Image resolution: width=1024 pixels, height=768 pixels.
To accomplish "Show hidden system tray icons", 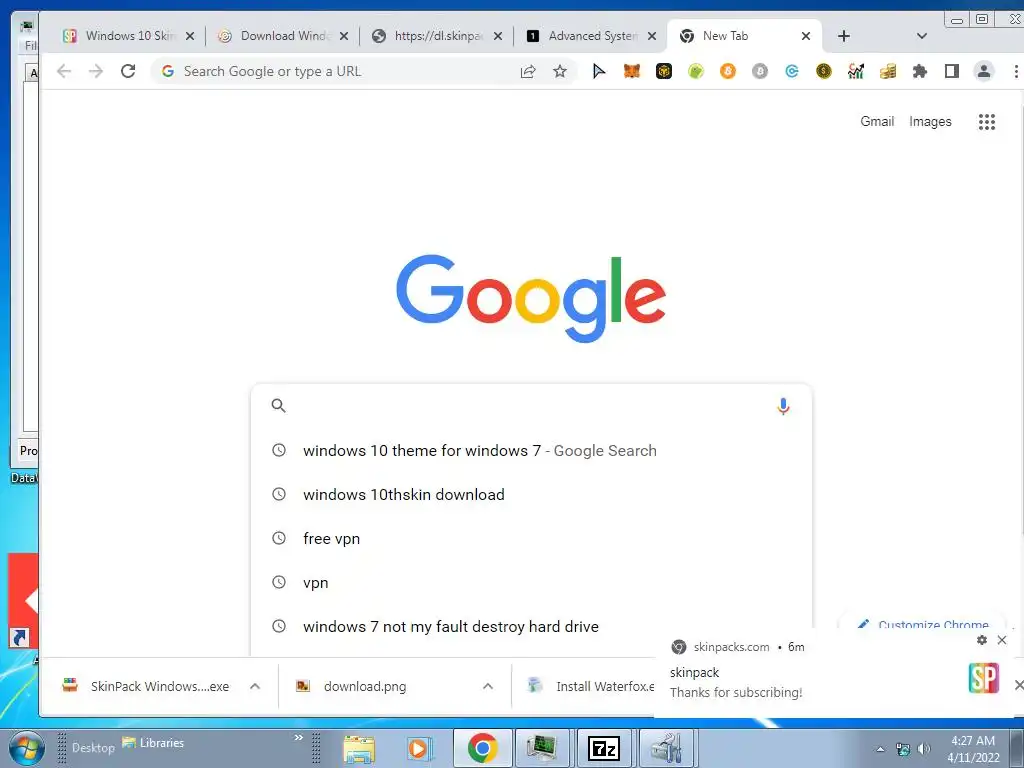I will click(880, 749).
